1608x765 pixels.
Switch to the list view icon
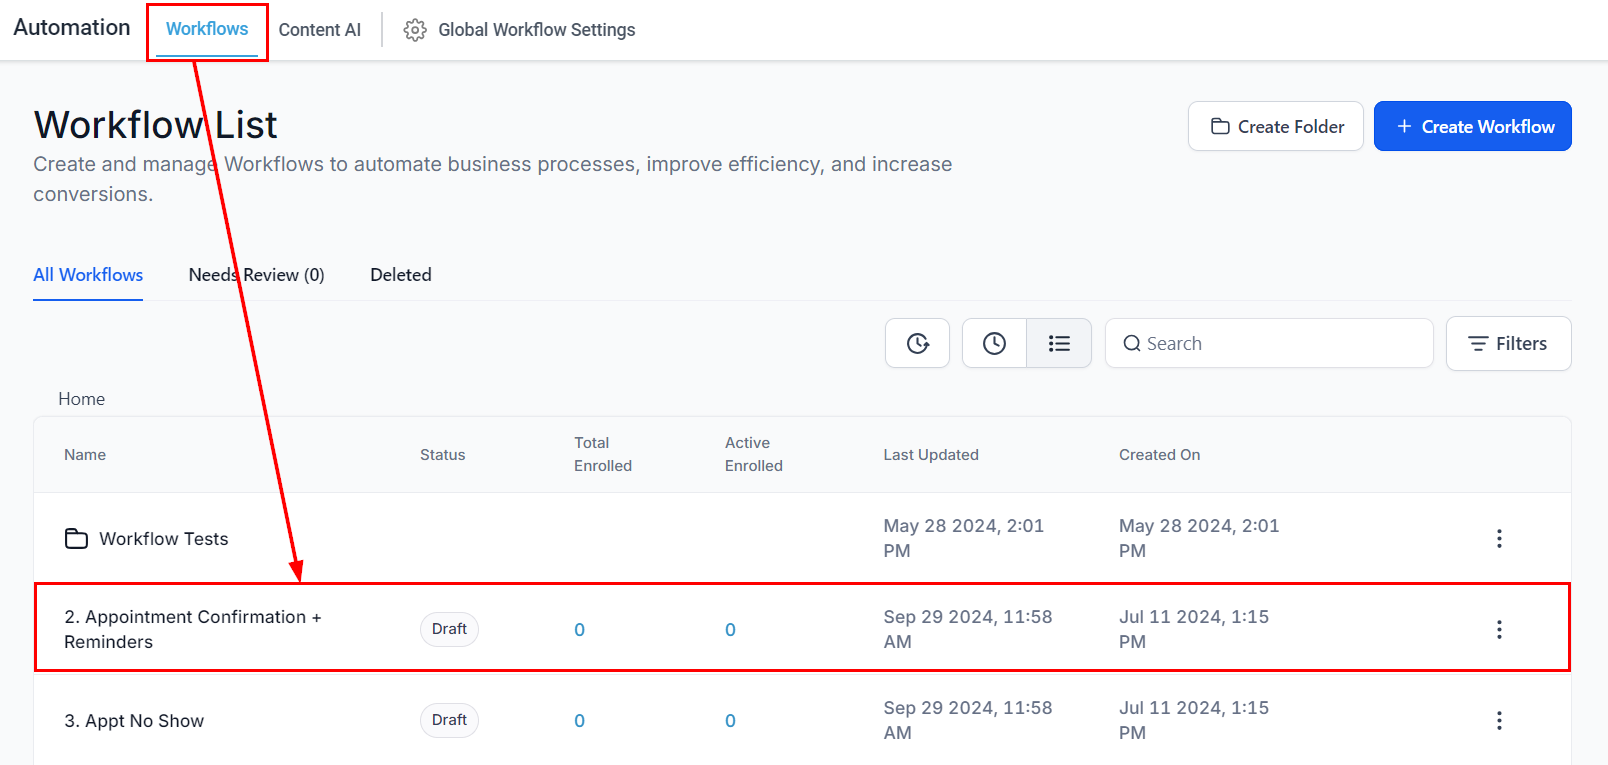[1059, 343]
